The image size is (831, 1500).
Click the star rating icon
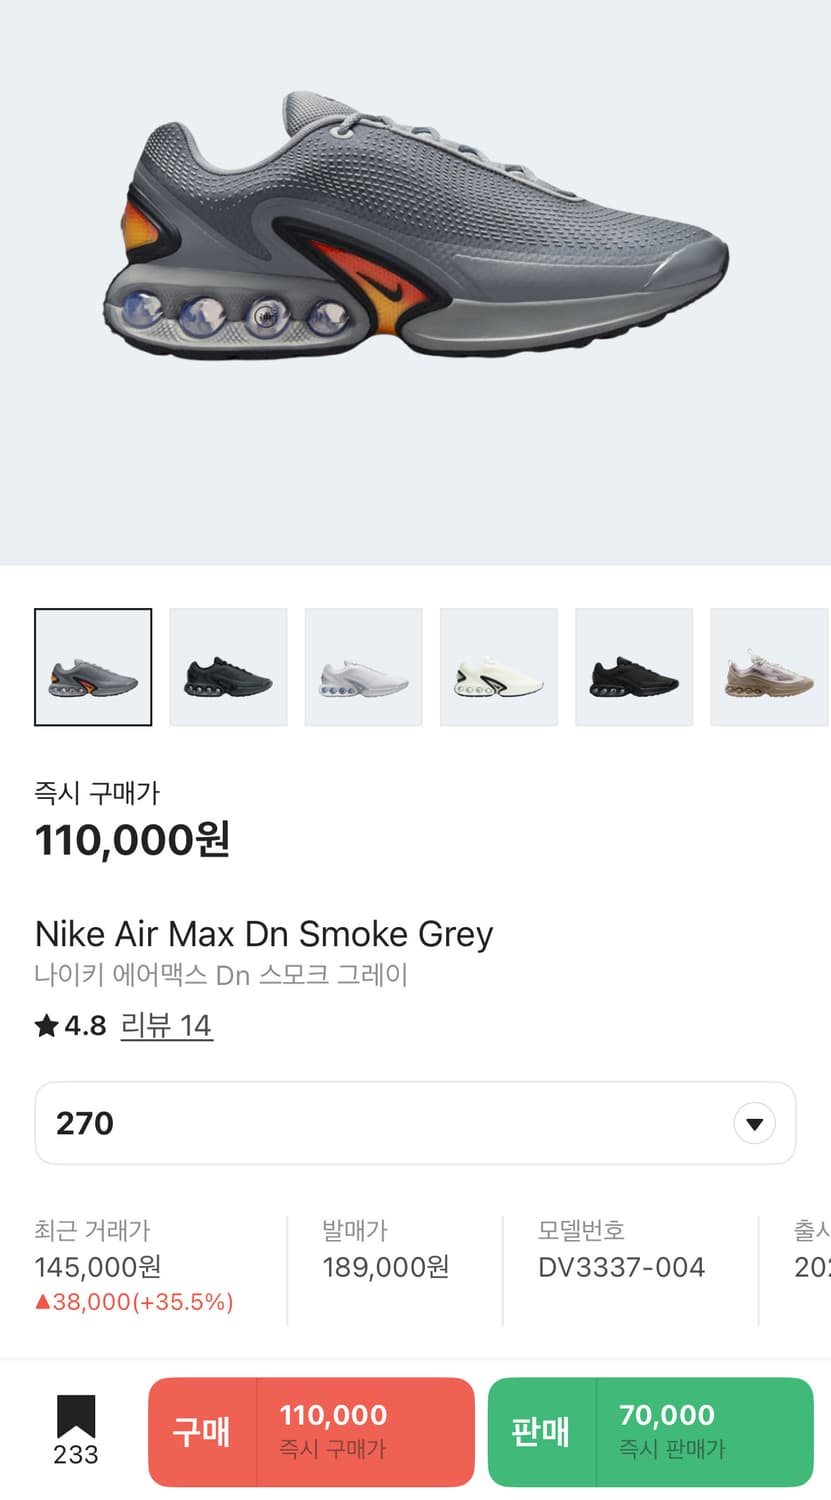(46, 1025)
